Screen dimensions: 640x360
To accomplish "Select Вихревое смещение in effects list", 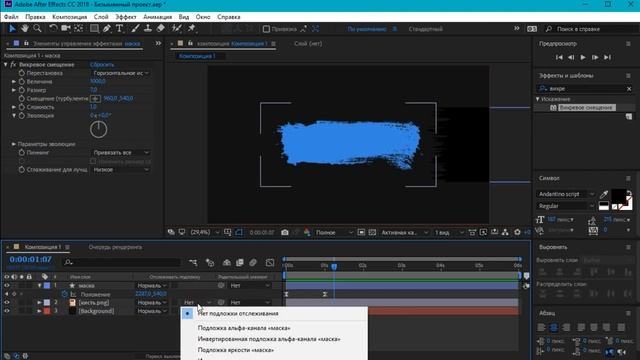I will (586, 107).
